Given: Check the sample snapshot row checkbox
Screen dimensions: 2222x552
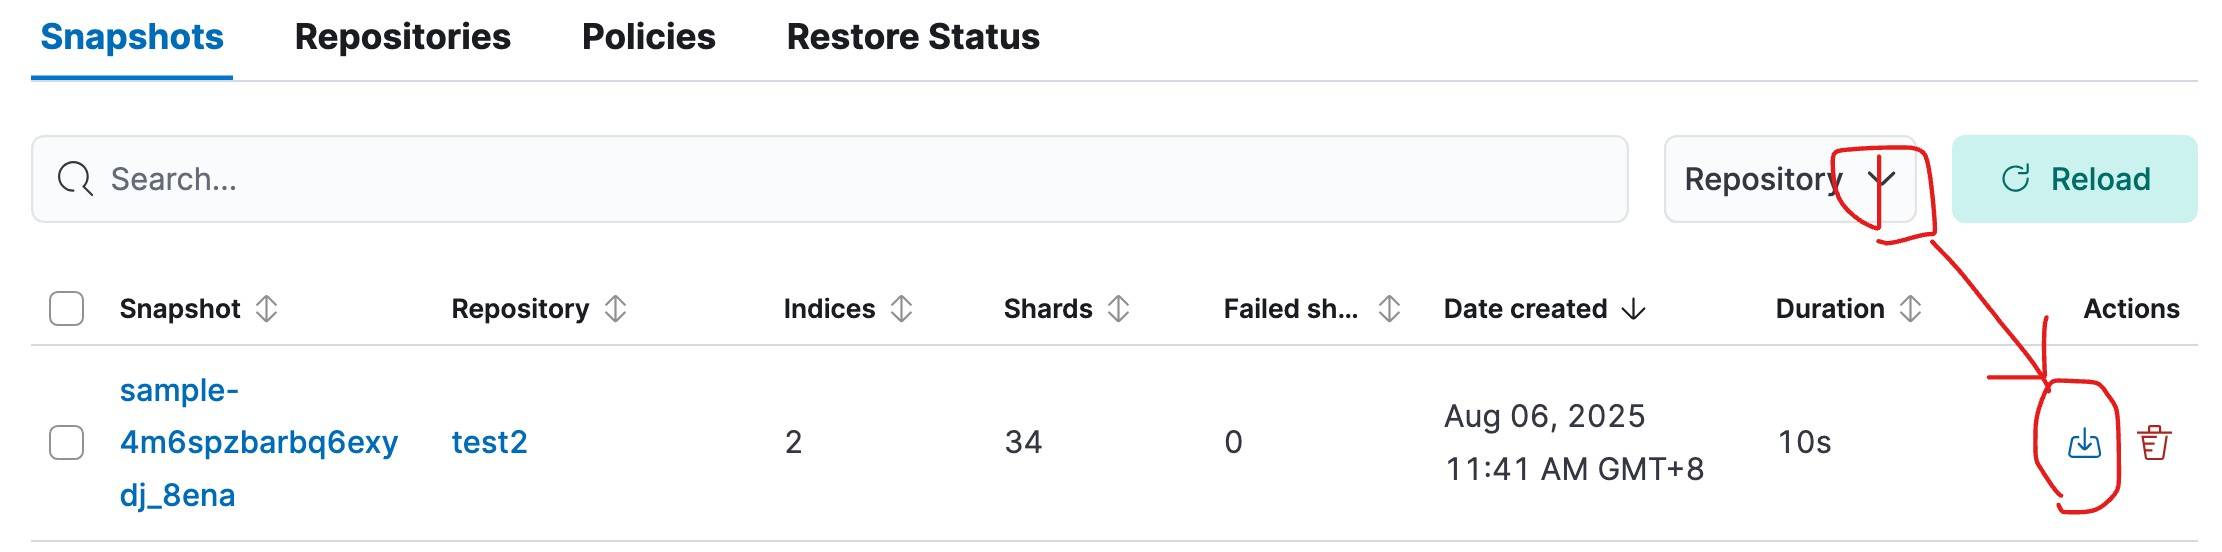Looking at the screenshot, I should point(66,442).
